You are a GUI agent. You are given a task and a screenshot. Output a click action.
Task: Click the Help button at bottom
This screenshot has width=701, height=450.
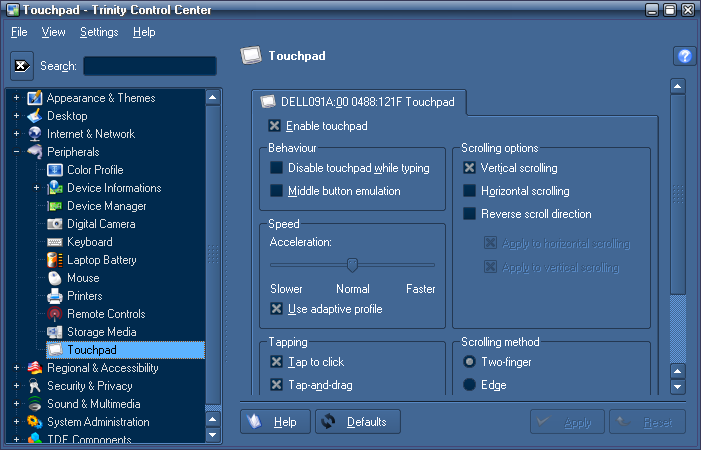[275, 422]
